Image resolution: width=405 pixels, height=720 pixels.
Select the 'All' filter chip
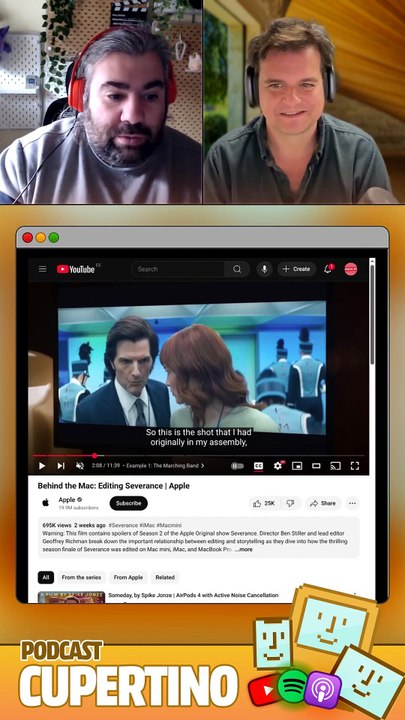(x=46, y=577)
